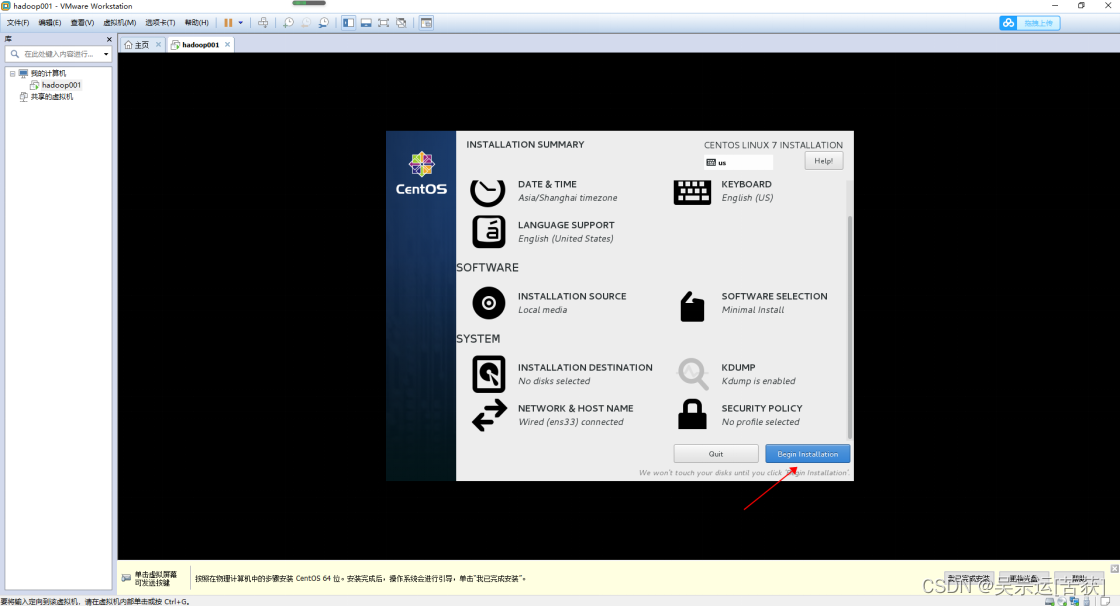Viewport: 1120px width, 606px height.
Task: Click the 'Minimal Install' text
Action: [x=753, y=309]
